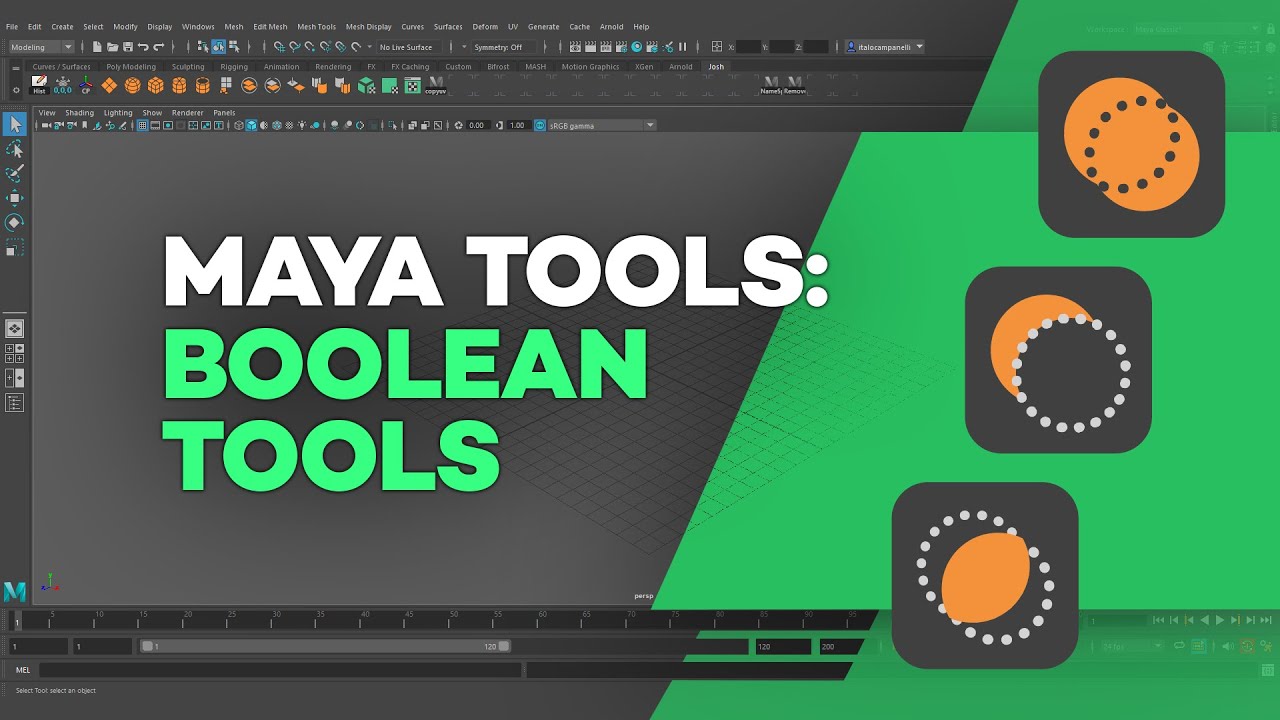Open the Edit Mesh menu
Image resolution: width=1280 pixels, height=720 pixels.
(269, 27)
